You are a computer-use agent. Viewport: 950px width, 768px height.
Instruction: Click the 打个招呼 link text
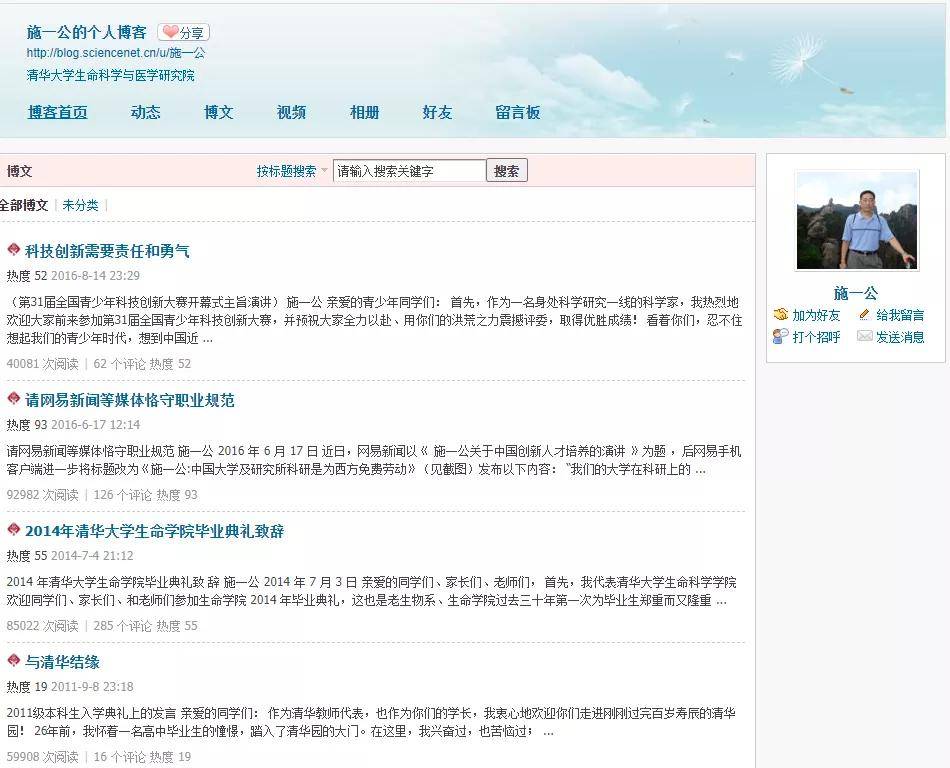(816, 337)
